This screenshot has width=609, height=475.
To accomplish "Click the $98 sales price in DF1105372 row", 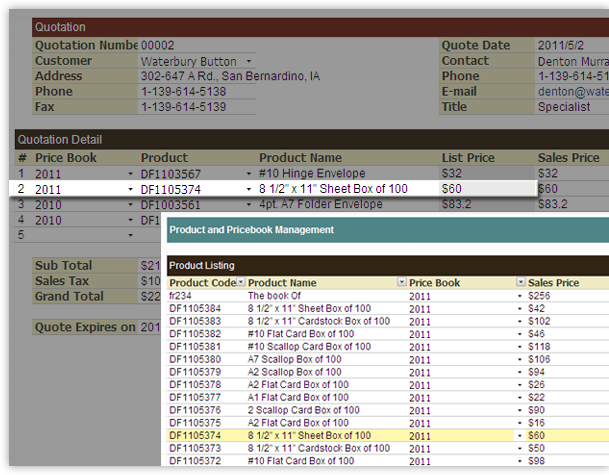I will pyautogui.click(x=536, y=461).
